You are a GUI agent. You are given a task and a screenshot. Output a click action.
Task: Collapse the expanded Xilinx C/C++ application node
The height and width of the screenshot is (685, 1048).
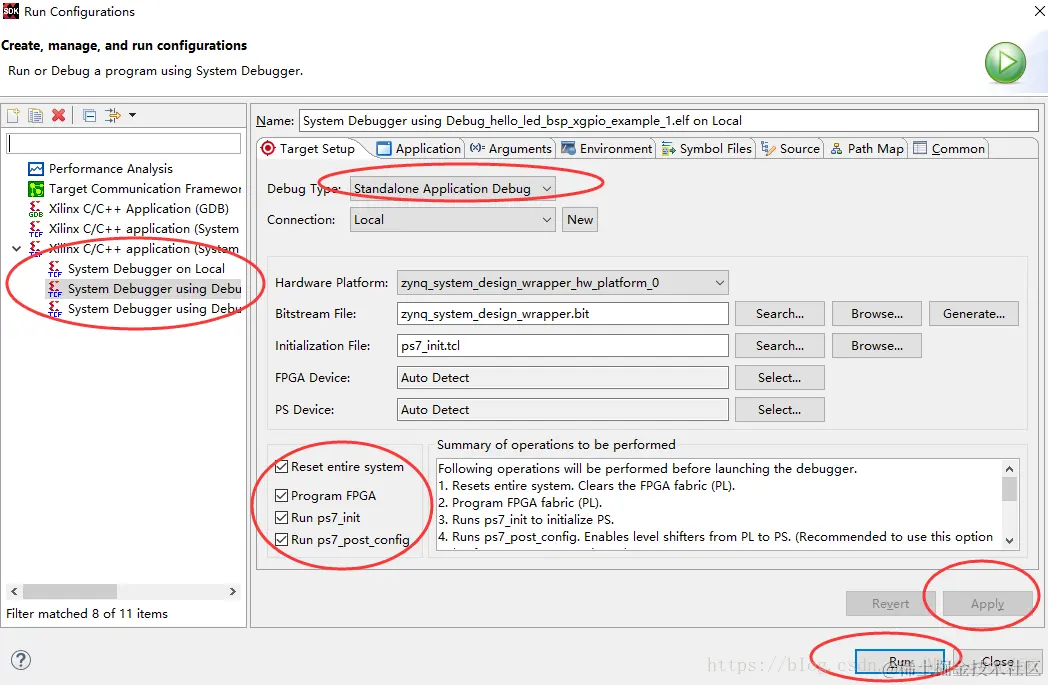(x=16, y=249)
